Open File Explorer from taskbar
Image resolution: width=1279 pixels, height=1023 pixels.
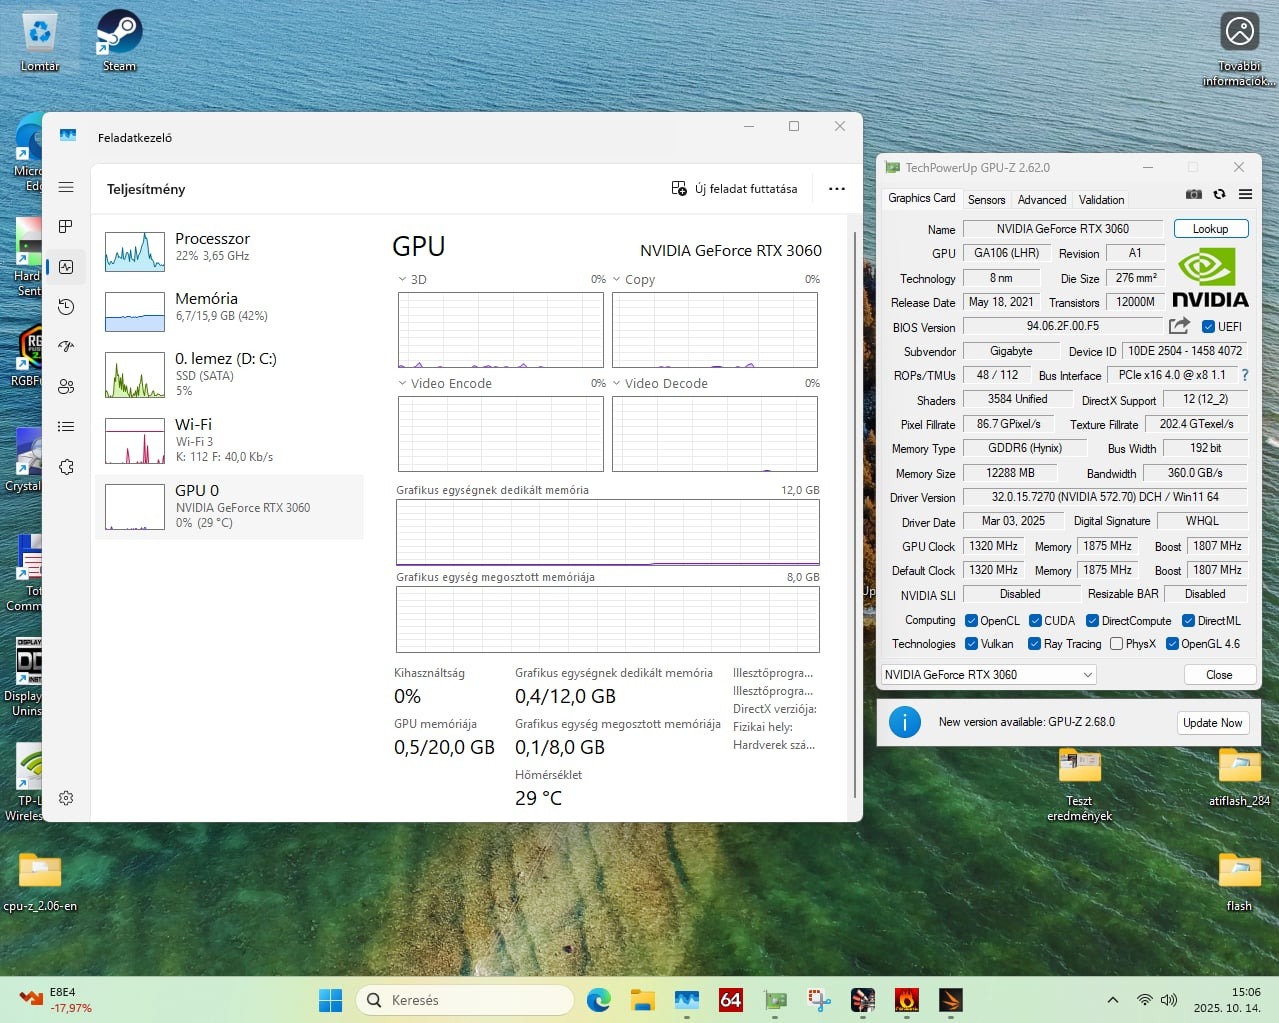642,1000
